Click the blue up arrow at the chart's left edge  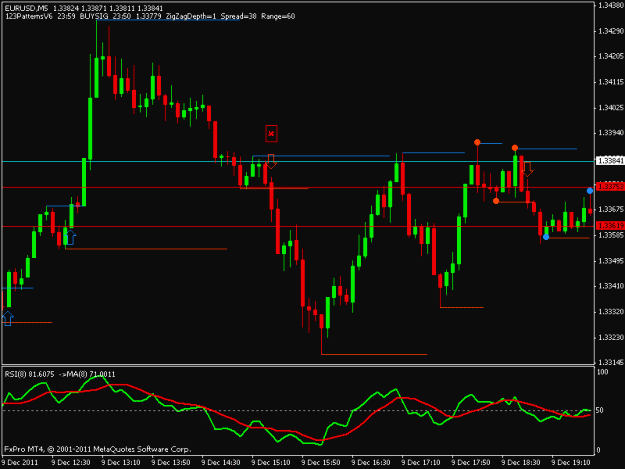pos(8,318)
